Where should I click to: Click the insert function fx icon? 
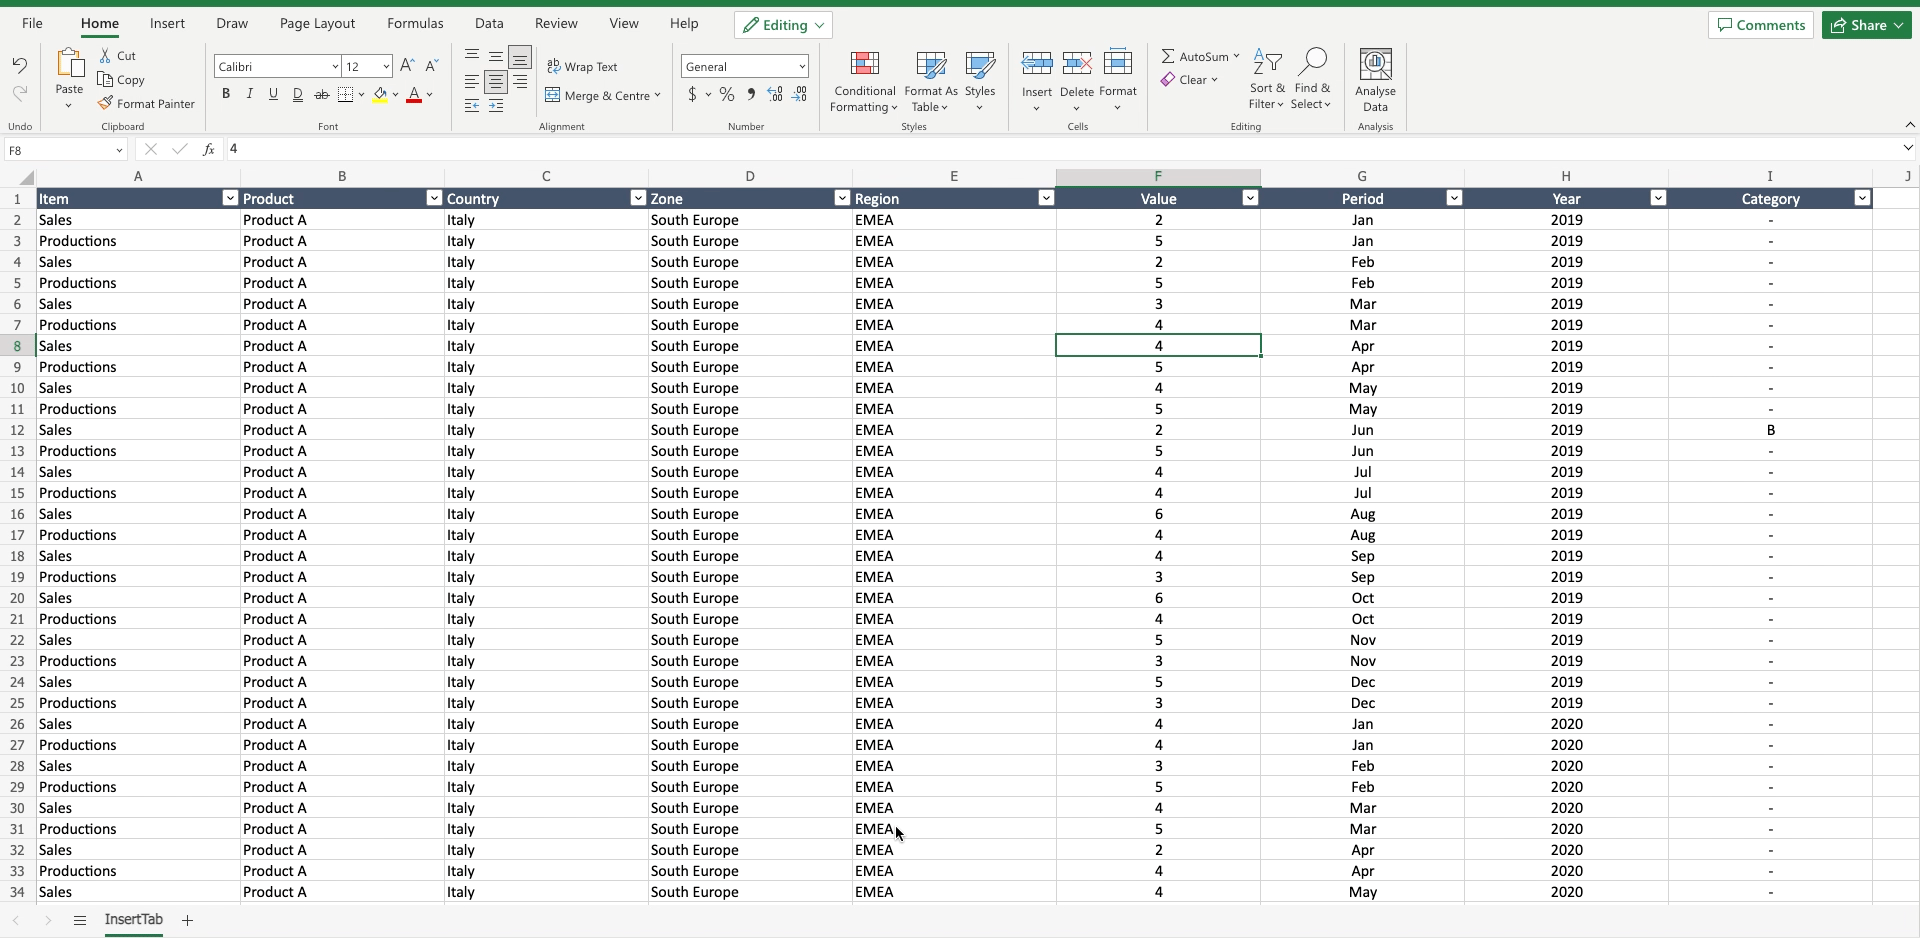[208, 150]
